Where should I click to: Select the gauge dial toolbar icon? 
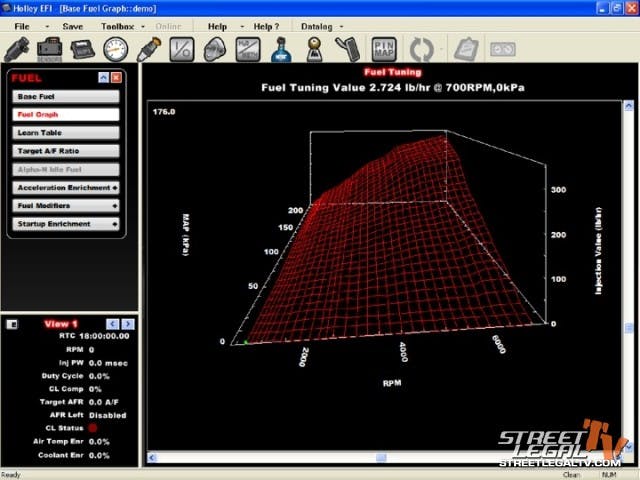pyautogui.click(x=115, y=48)
